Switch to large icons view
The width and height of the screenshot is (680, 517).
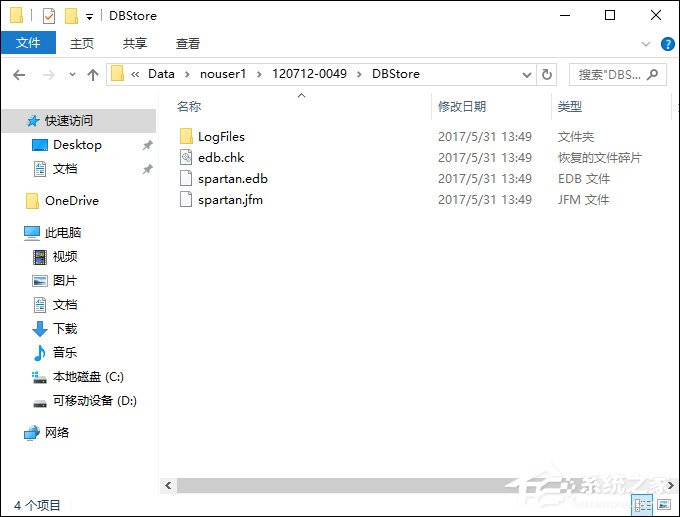coord(664,505)
